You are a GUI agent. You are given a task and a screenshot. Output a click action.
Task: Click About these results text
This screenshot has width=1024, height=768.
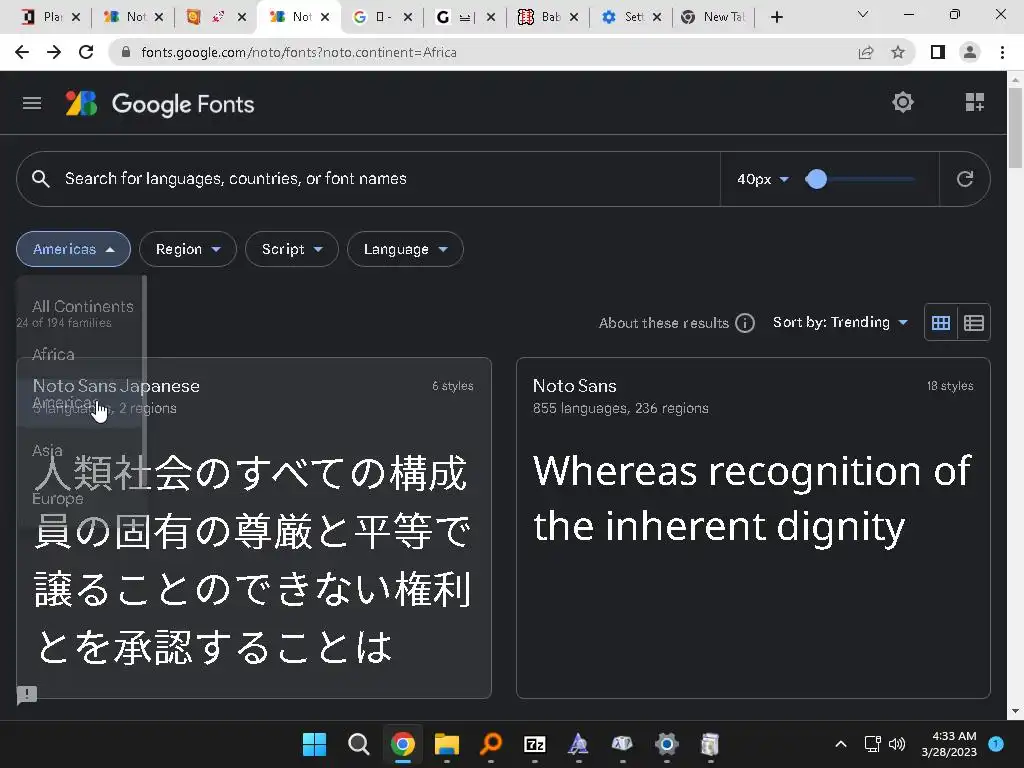tap(664, 323)
